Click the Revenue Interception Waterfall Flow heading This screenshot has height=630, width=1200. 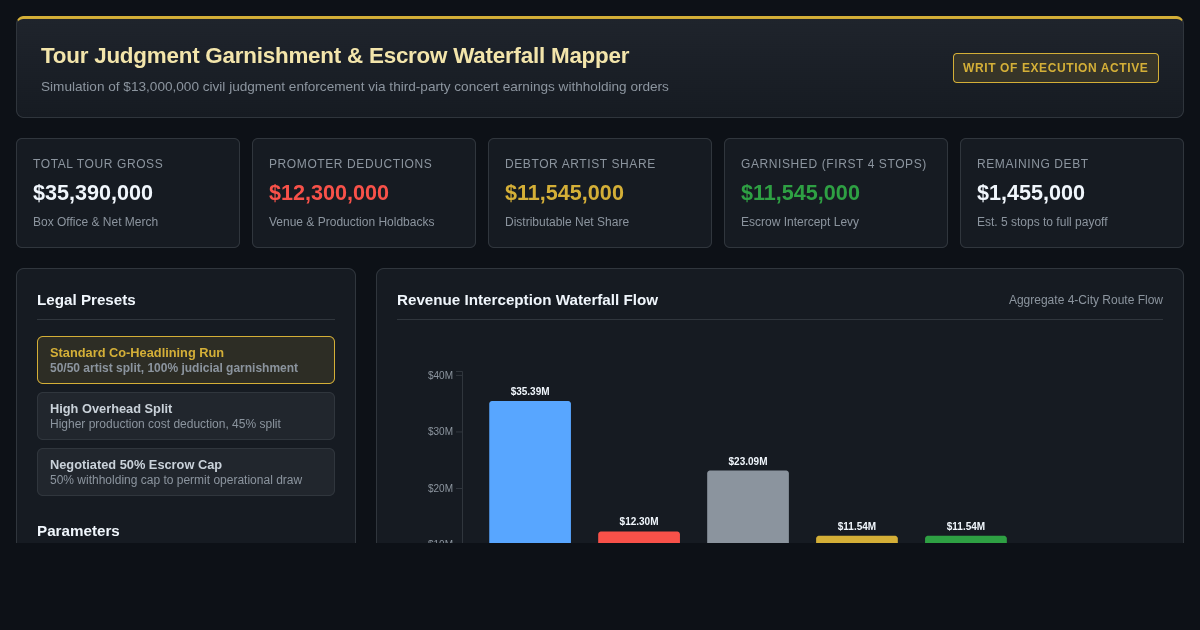[527, 300]
